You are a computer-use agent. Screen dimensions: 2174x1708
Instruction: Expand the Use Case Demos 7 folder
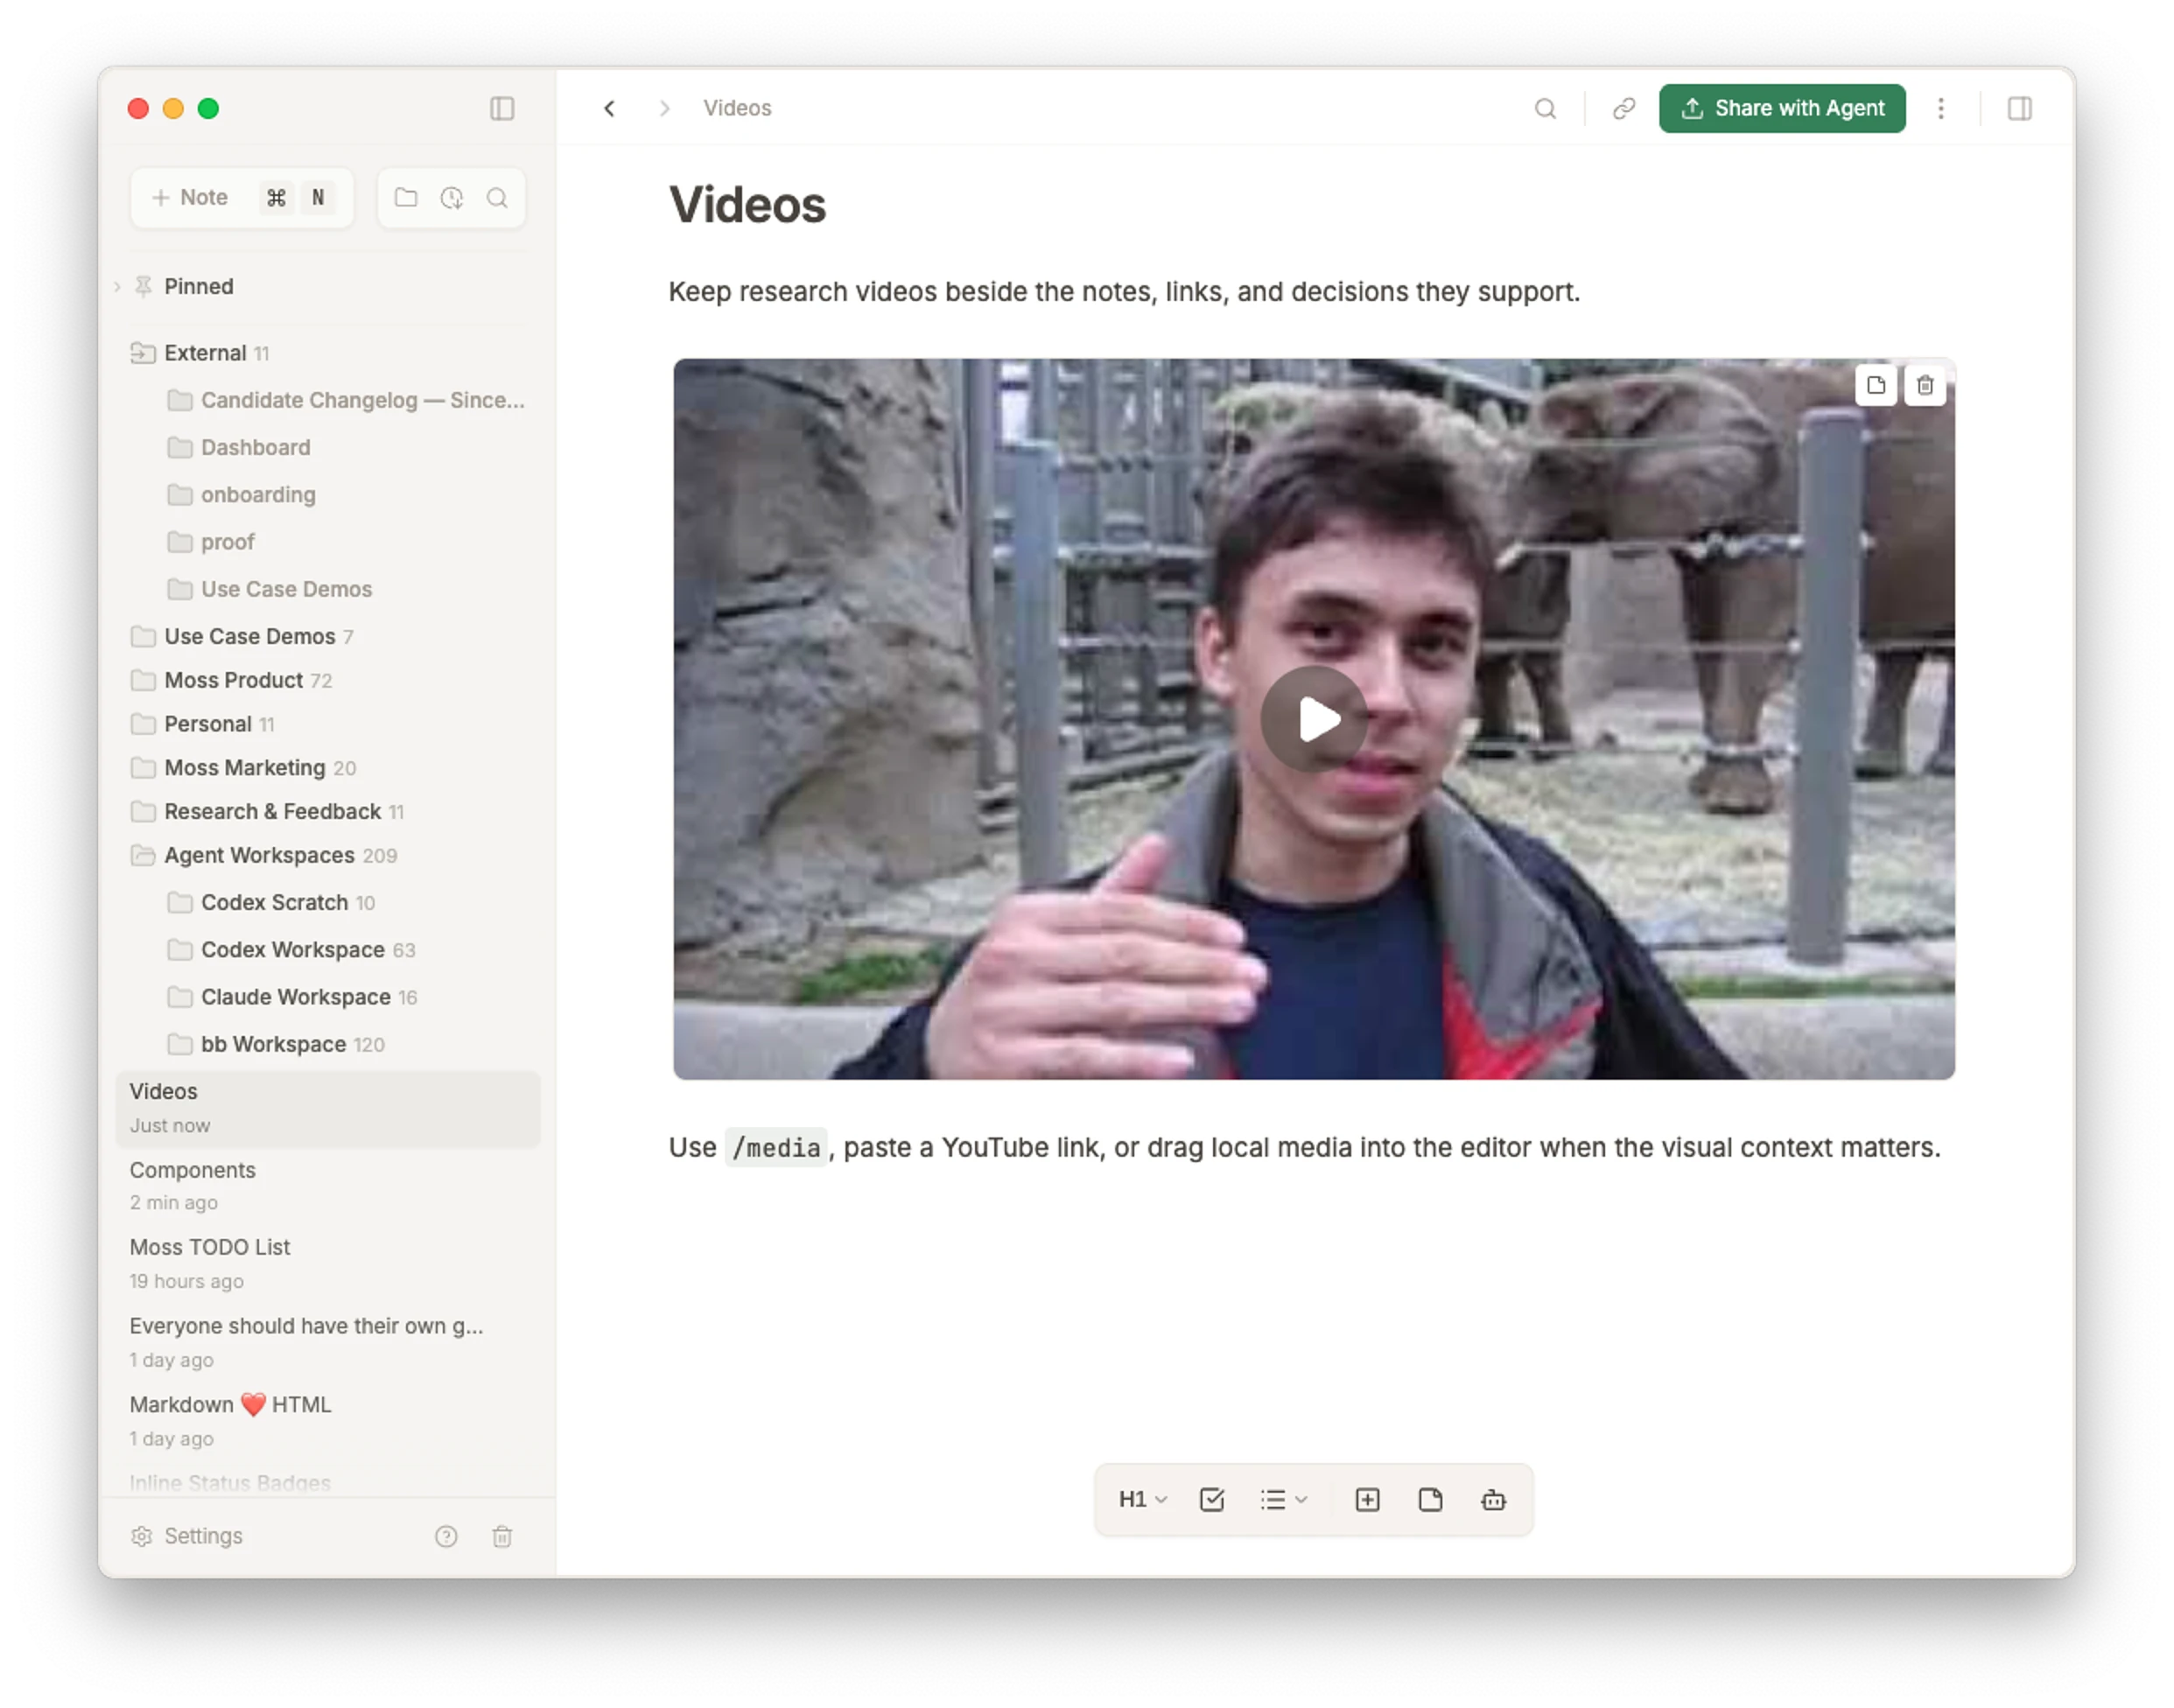coord(328,636)
